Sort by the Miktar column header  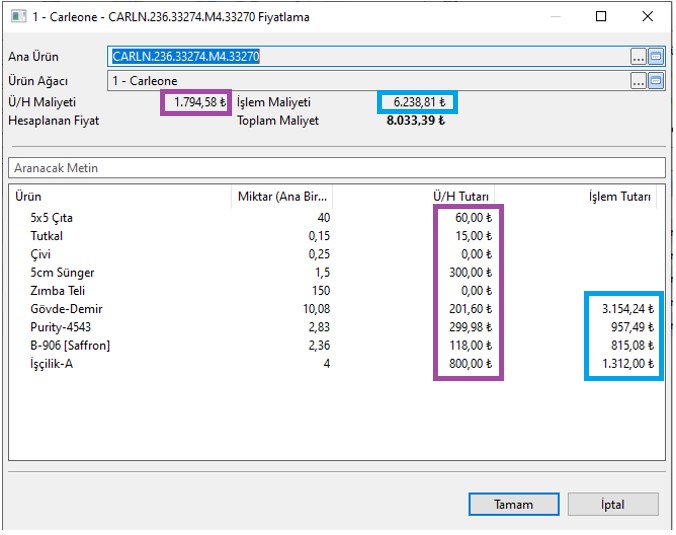click(x=283, y=197)
